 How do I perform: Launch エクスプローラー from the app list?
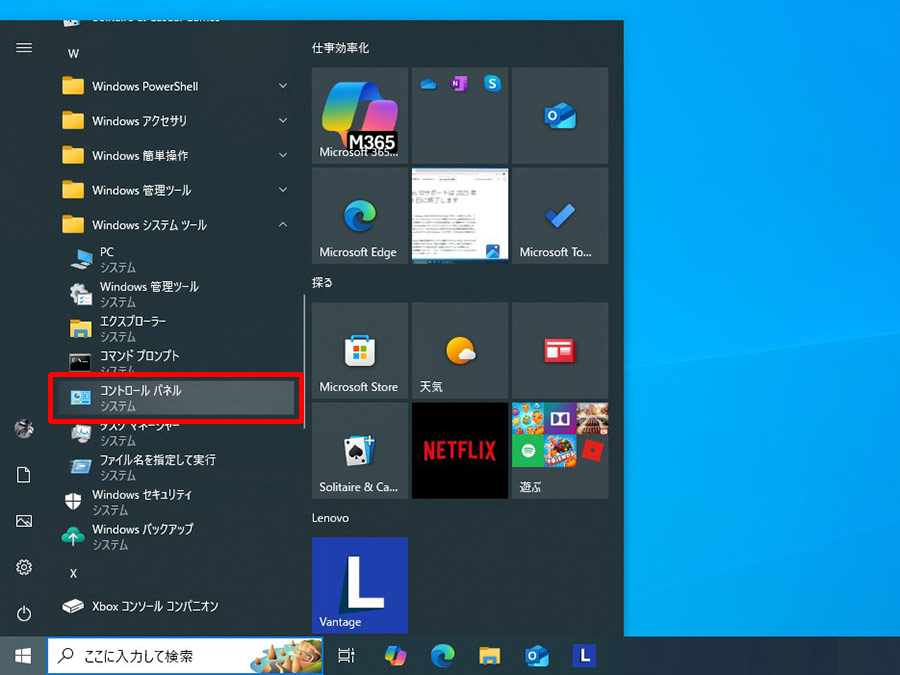(174, 328)
